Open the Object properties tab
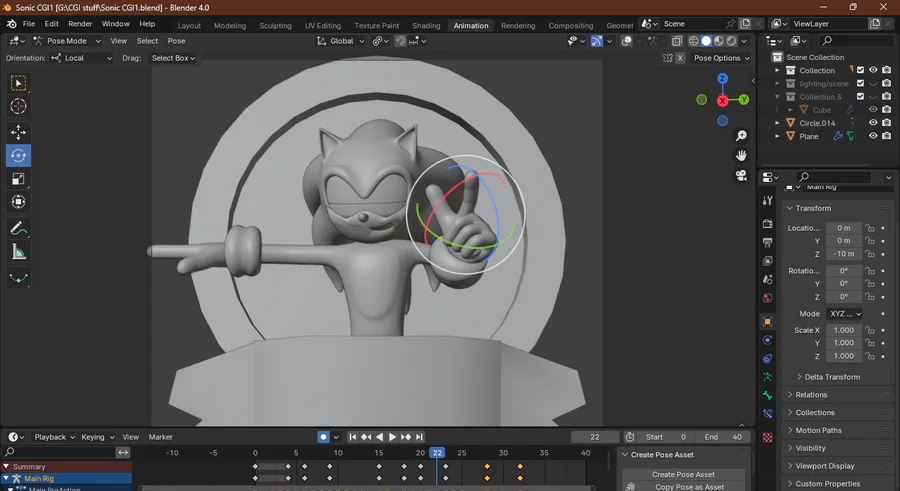 tap(767, 321)
